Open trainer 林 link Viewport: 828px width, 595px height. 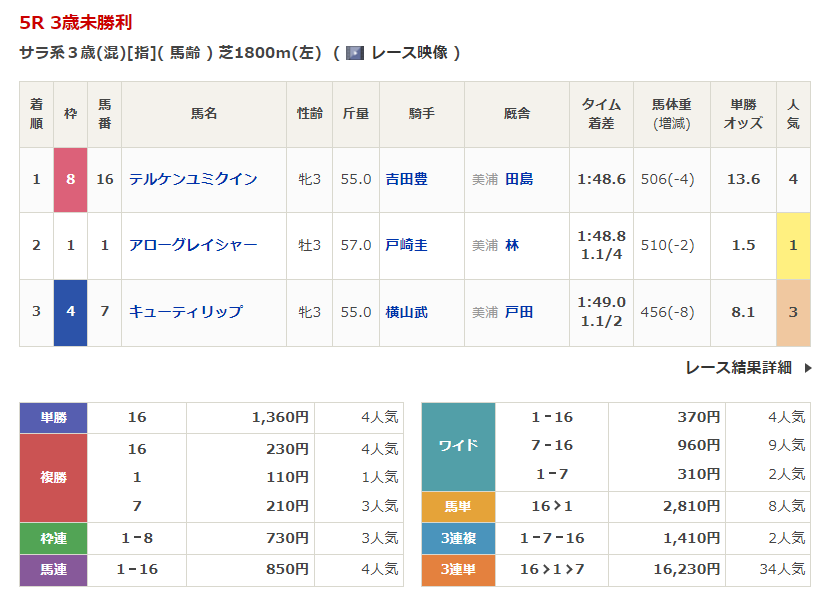click(x=512, y=245)
